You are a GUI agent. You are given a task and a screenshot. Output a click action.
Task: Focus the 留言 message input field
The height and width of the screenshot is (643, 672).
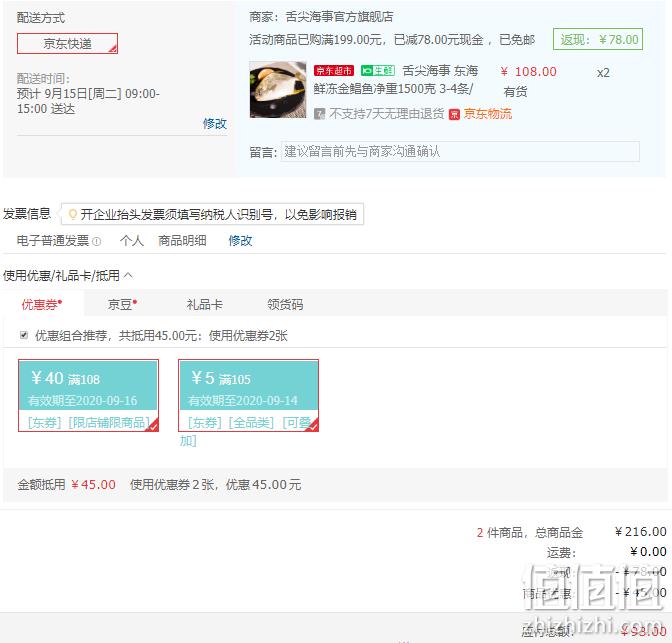pyautogui.click(x=460, y=151)
